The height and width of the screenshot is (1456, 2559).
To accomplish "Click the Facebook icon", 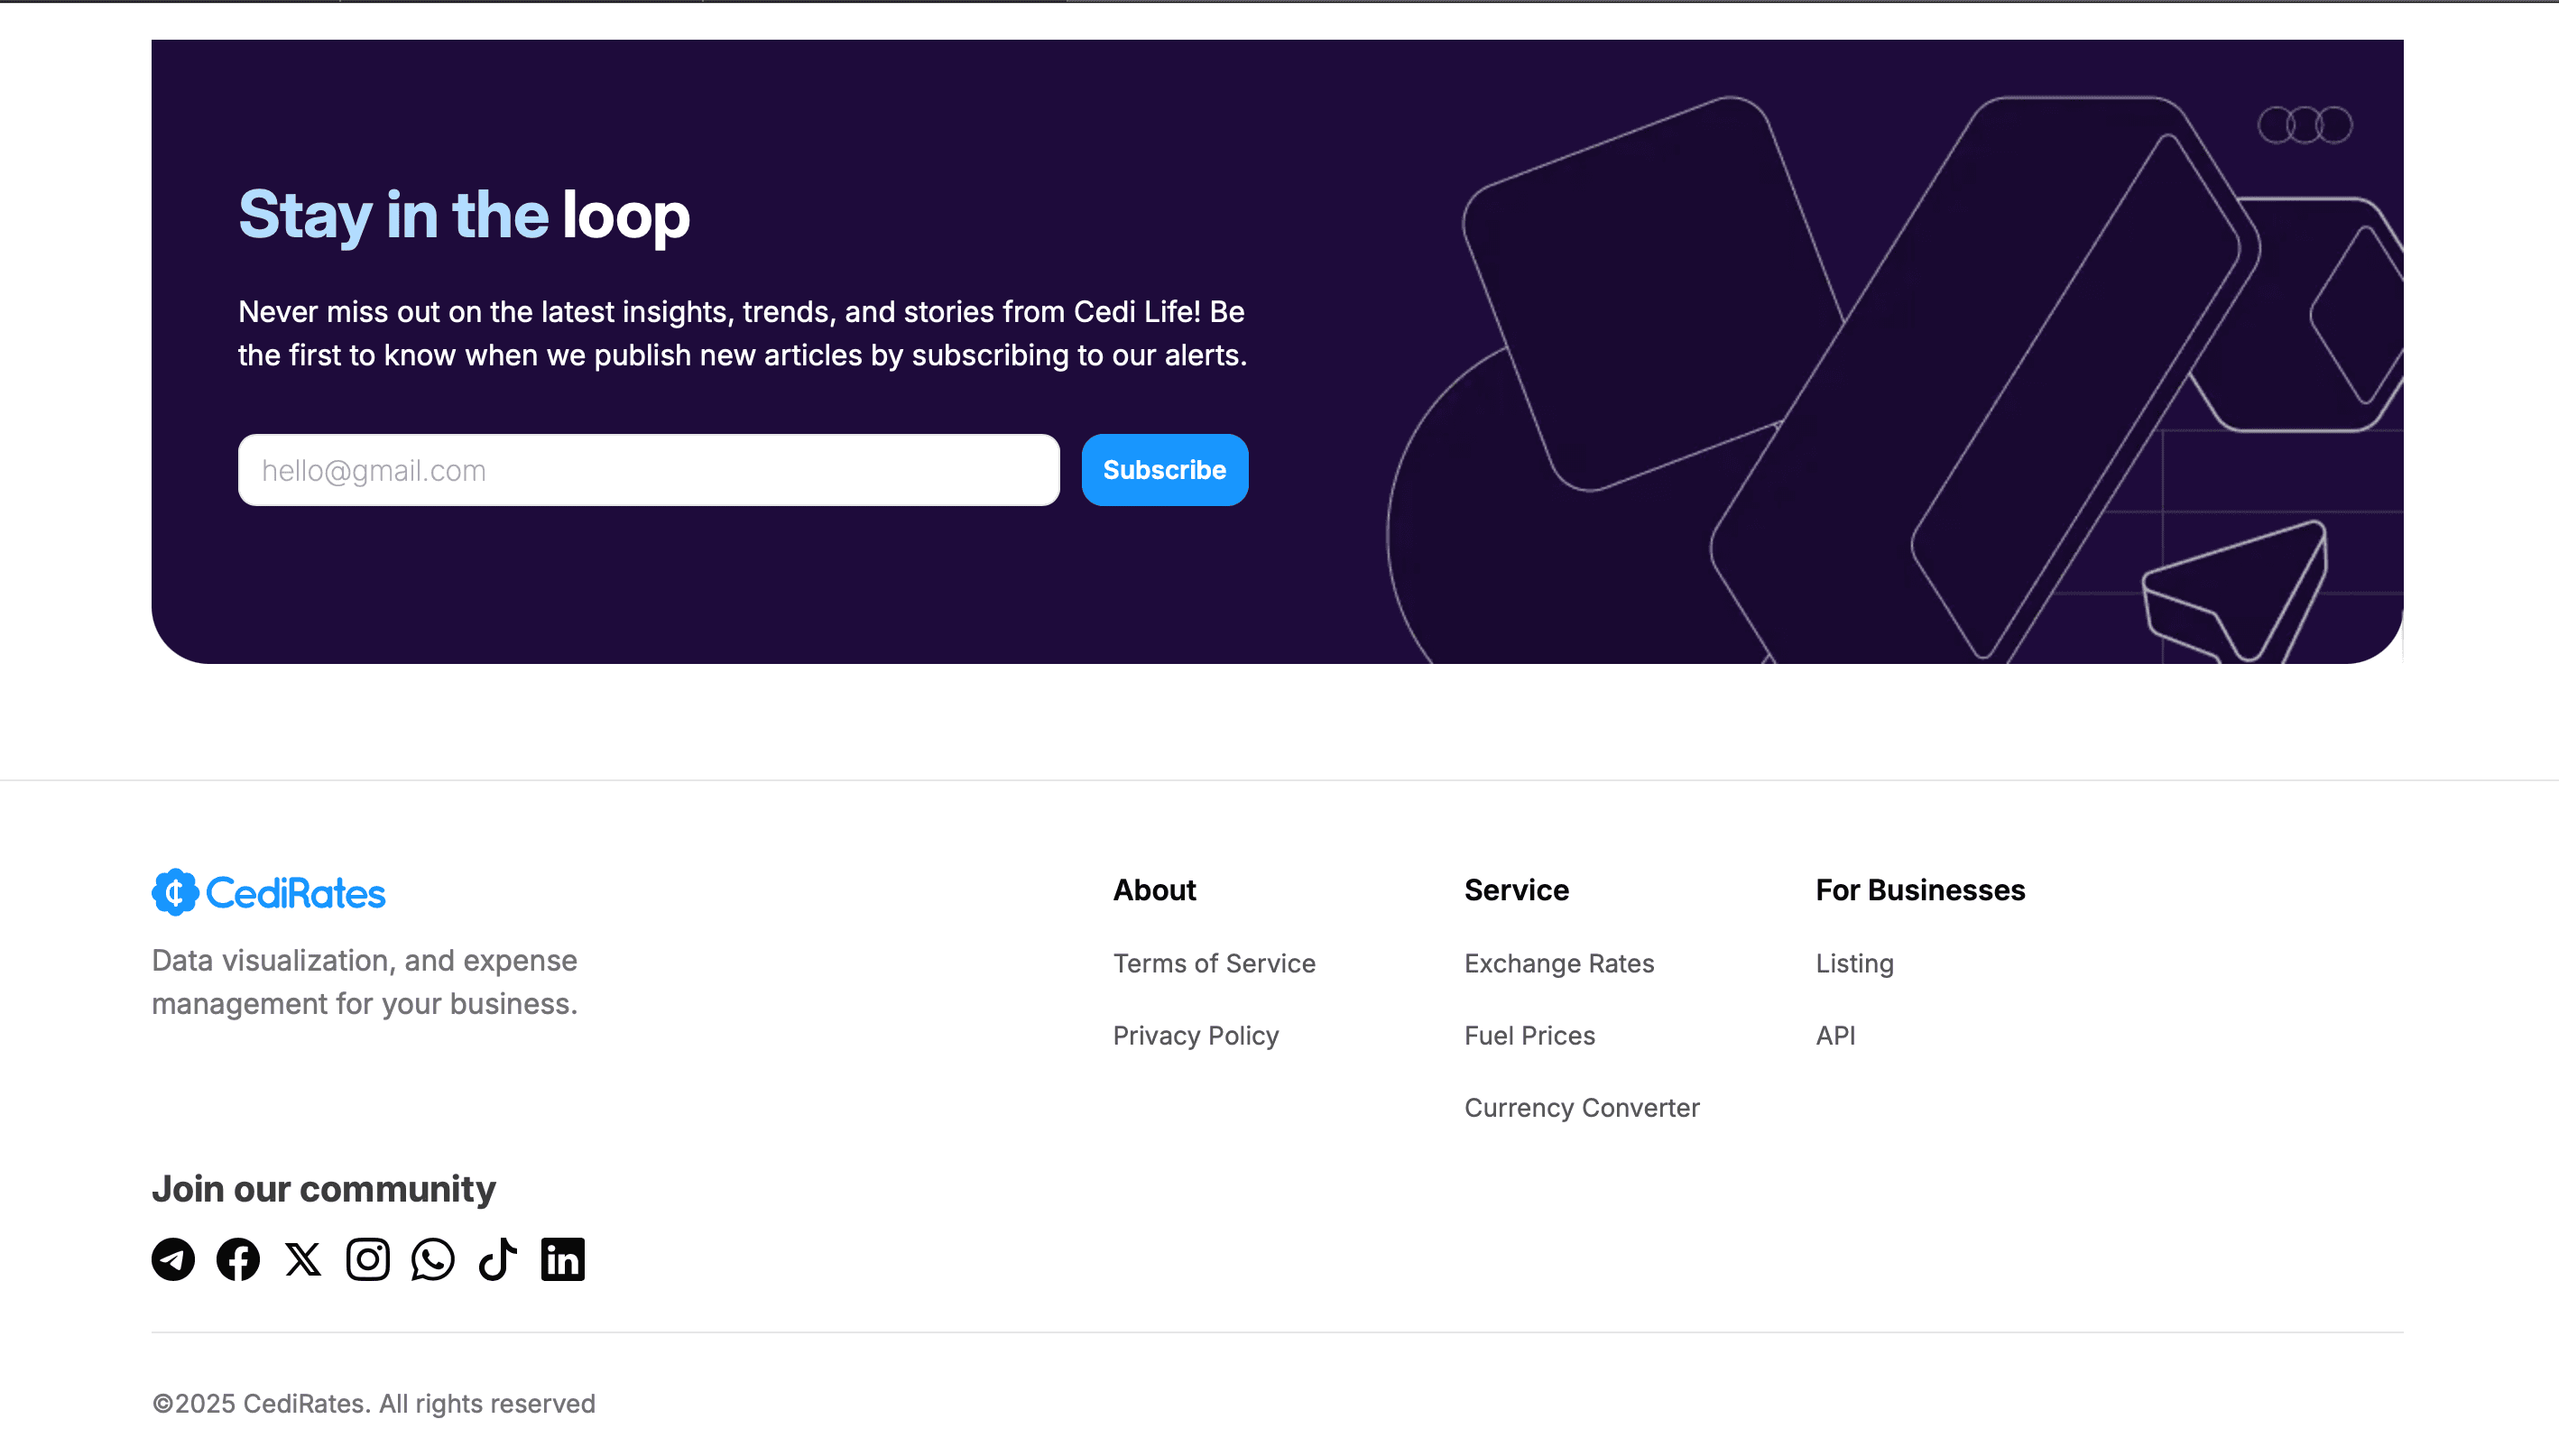I will coord(237,1259).
